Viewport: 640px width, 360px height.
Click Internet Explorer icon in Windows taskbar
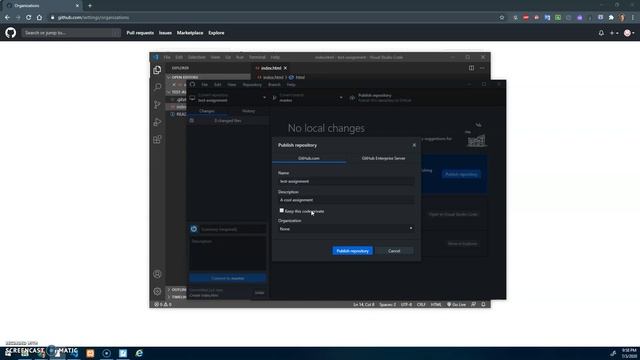pyautogui.click(x=139, y=353)
